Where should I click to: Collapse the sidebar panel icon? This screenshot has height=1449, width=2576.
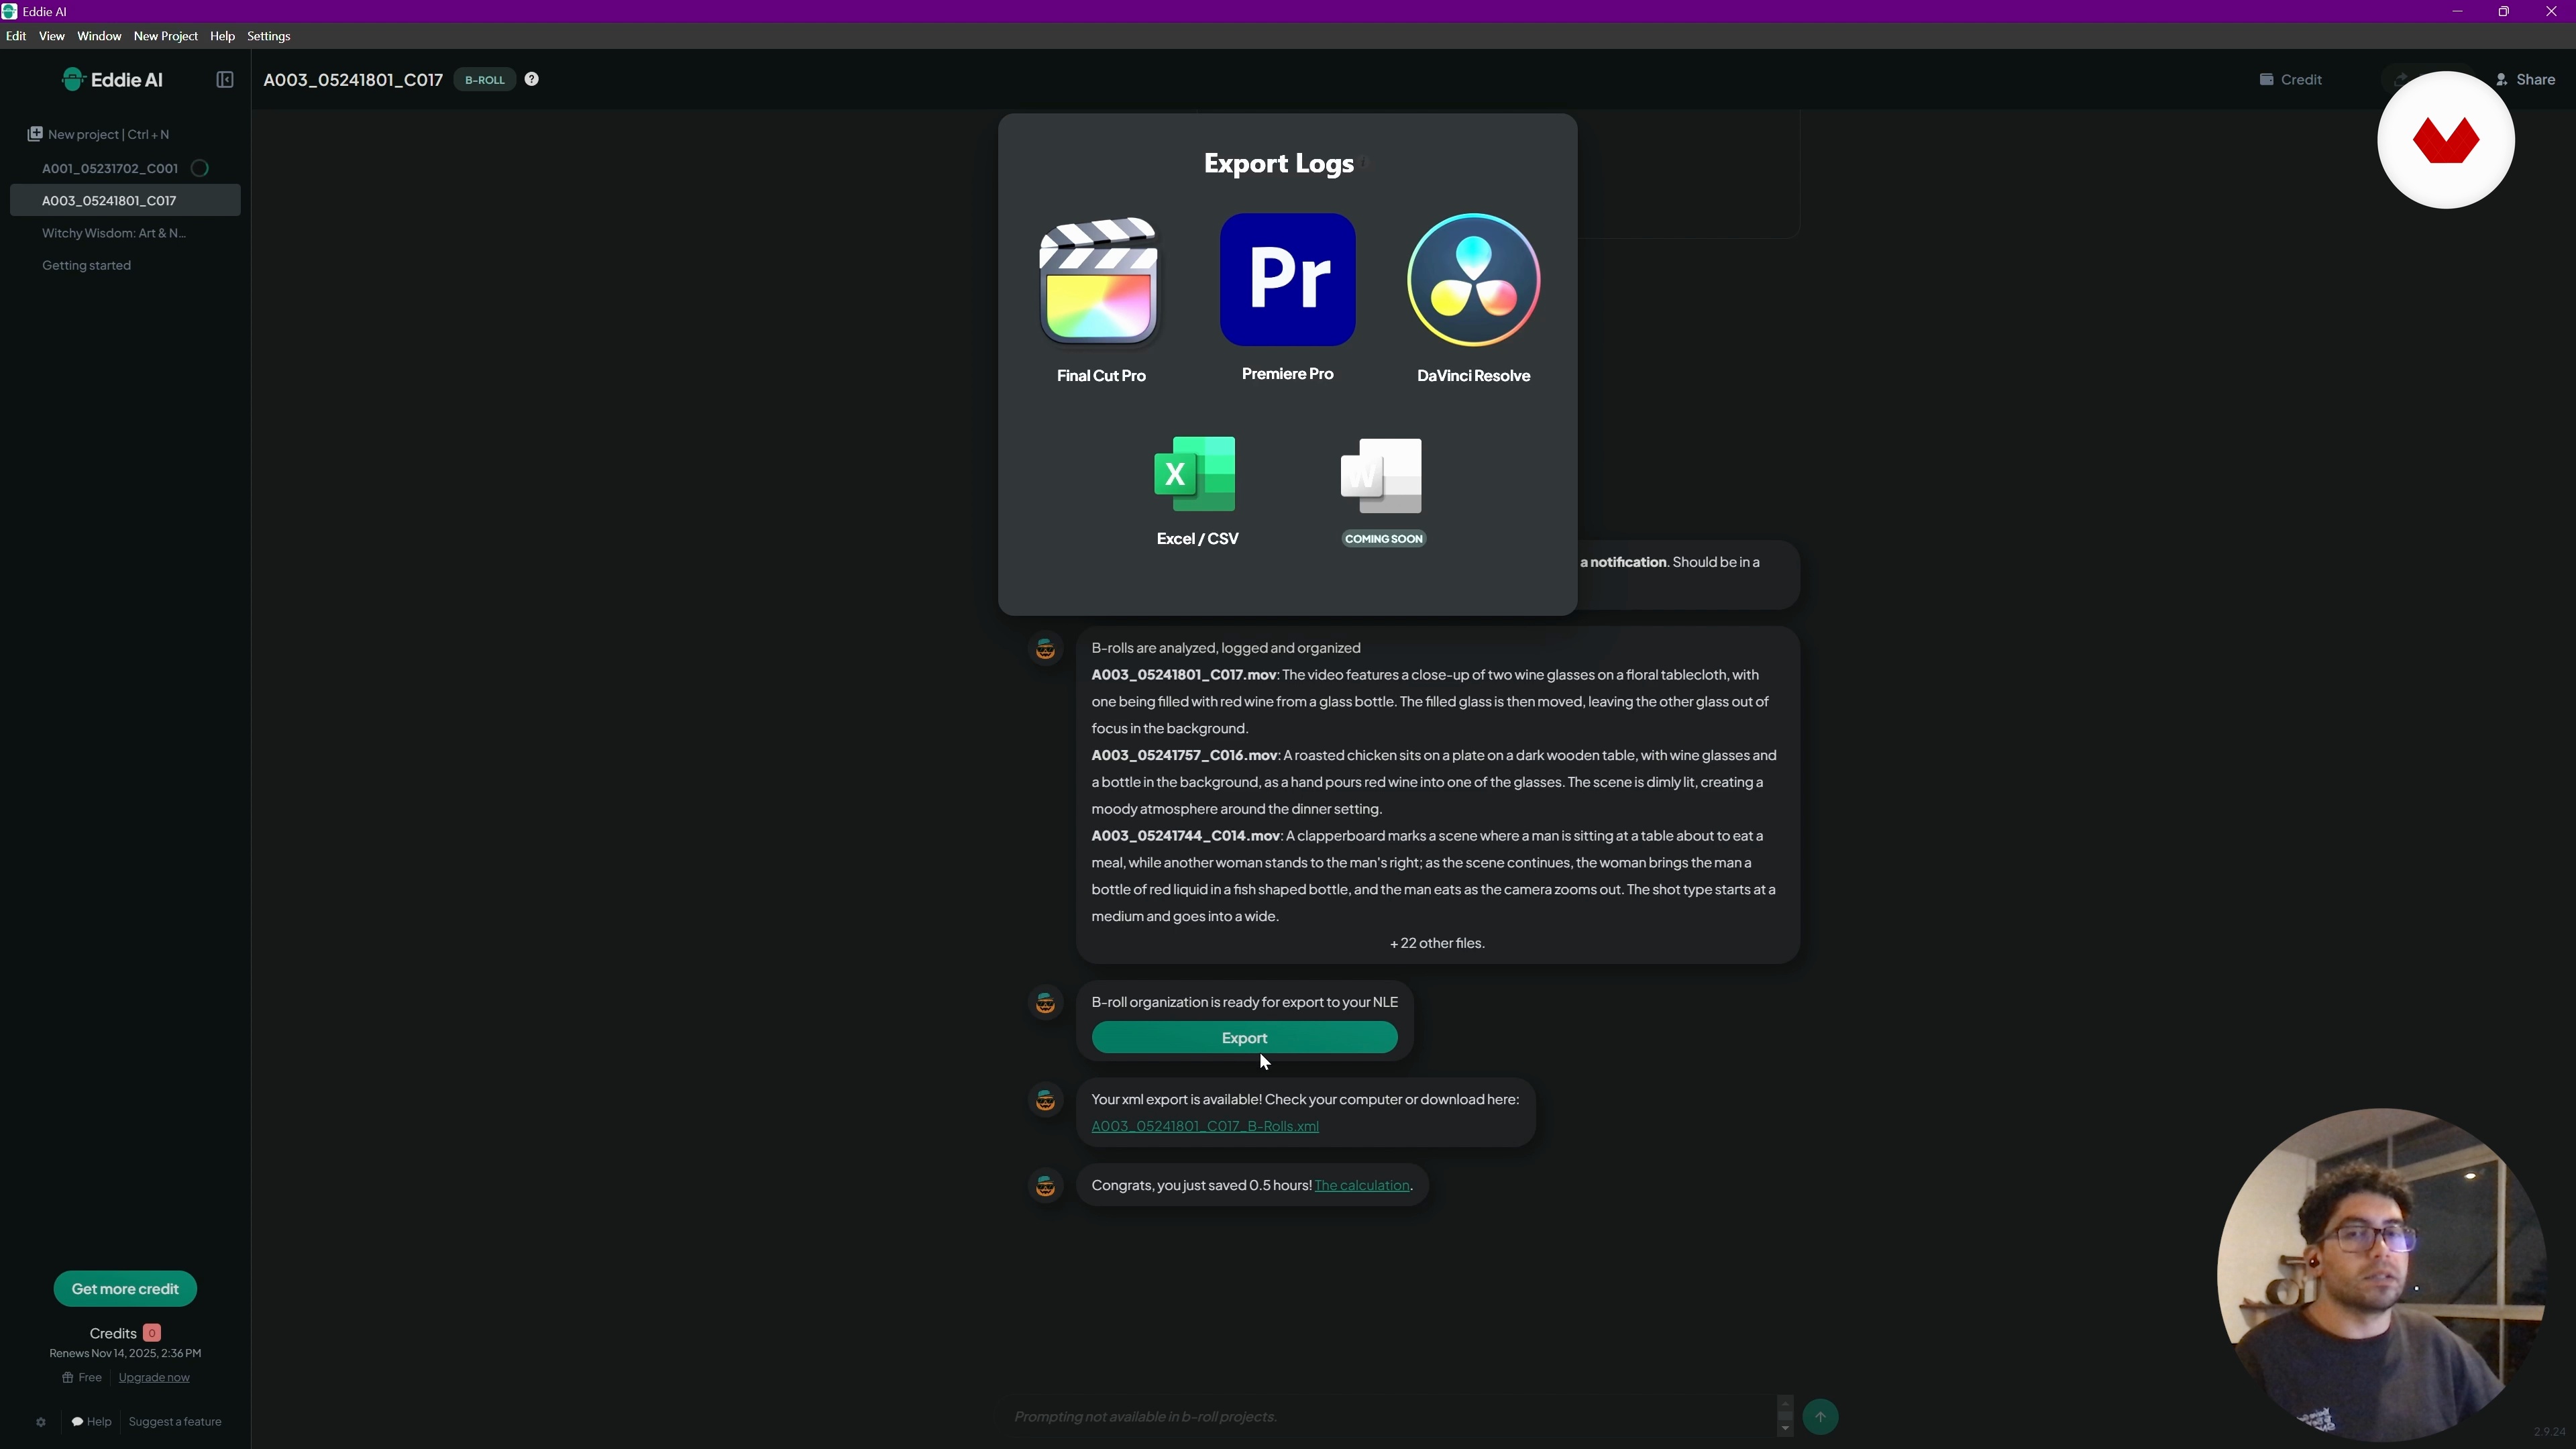[x=225, y=80]
